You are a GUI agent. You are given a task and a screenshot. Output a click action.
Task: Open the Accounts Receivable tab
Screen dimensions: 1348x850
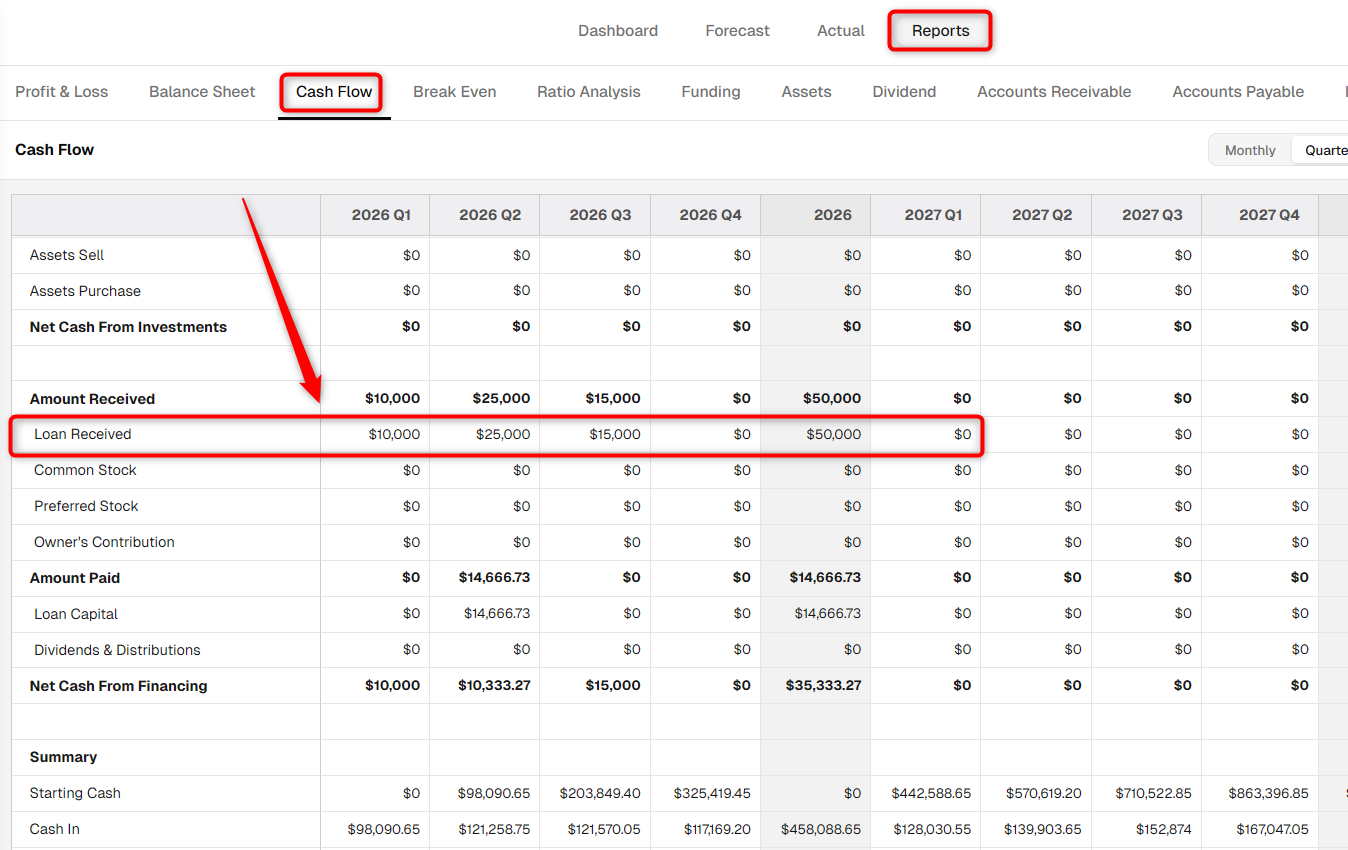point(1054,92)
